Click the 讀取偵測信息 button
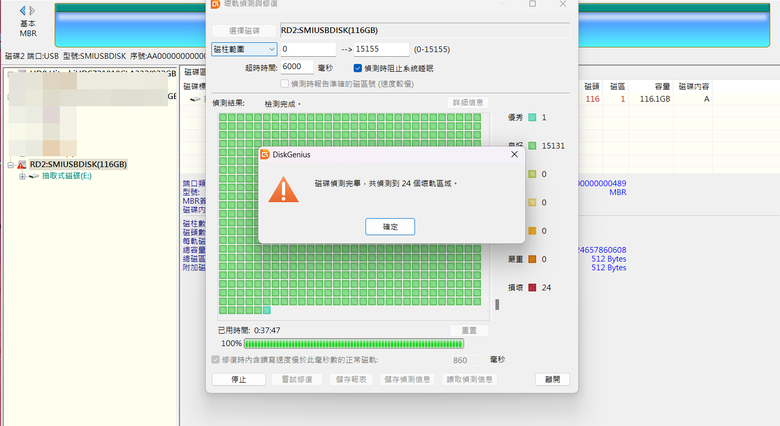 [469, 379]
